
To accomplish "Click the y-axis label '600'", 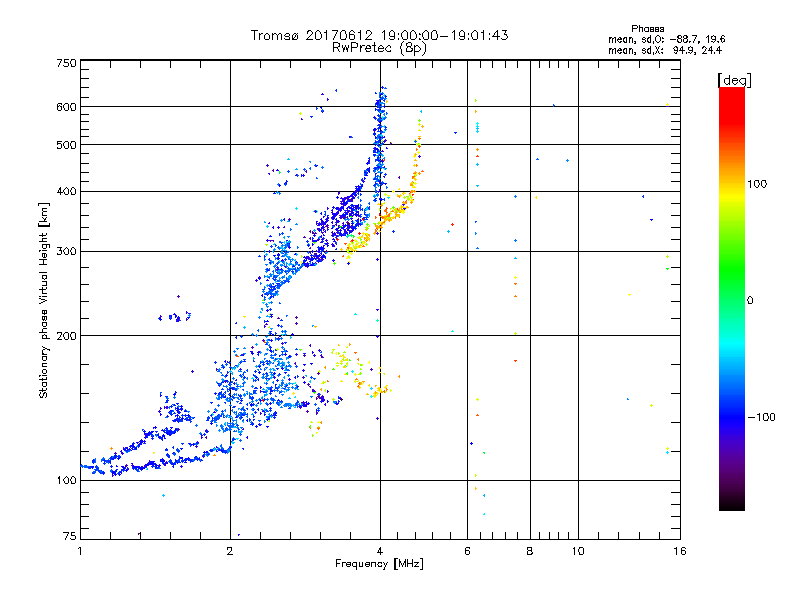I will (x=66, y=107).
